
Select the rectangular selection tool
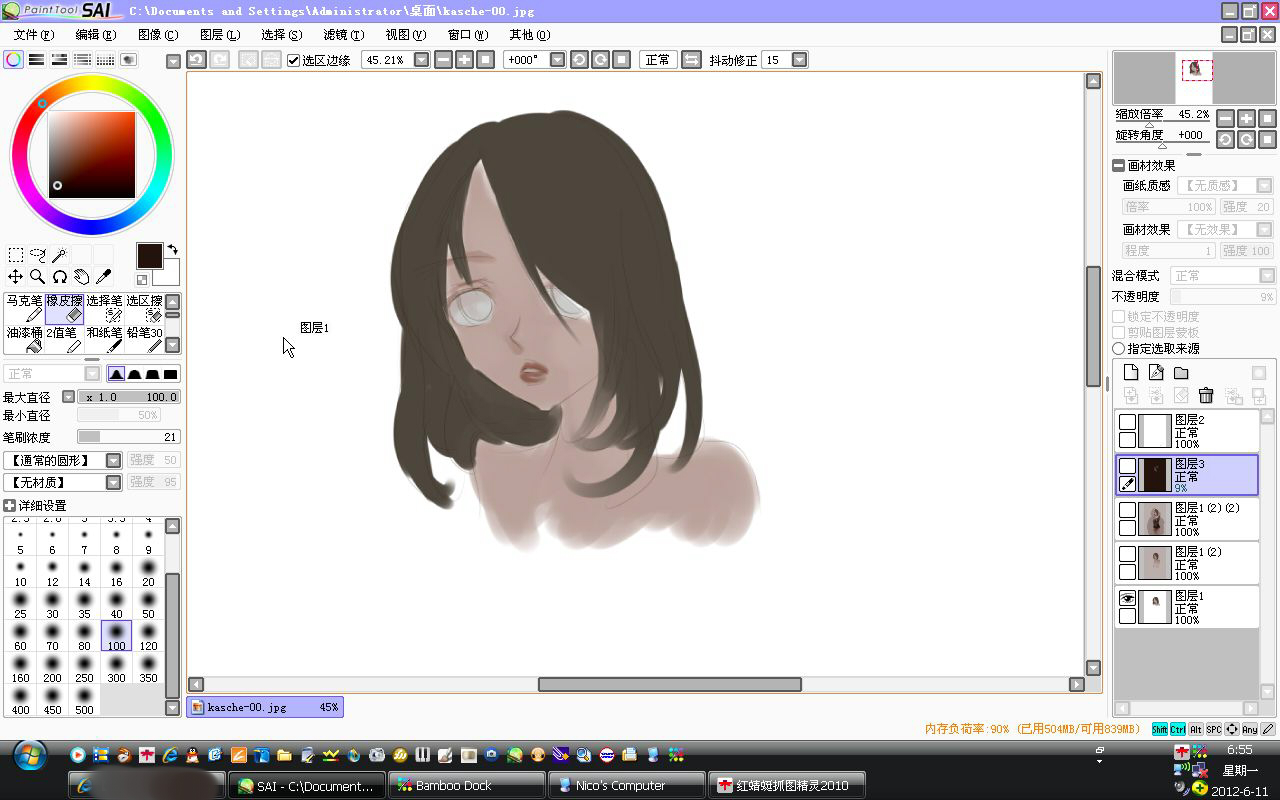[x=16, y=255]
